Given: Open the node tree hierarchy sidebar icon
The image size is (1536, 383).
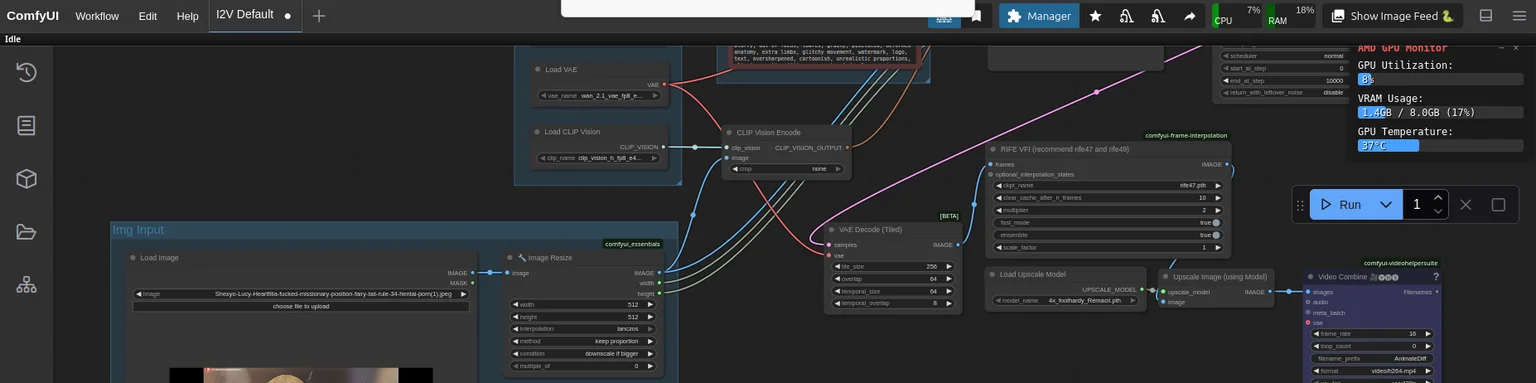Looking at the screenshot, I should pyautogui.click(x=27, y=284).
